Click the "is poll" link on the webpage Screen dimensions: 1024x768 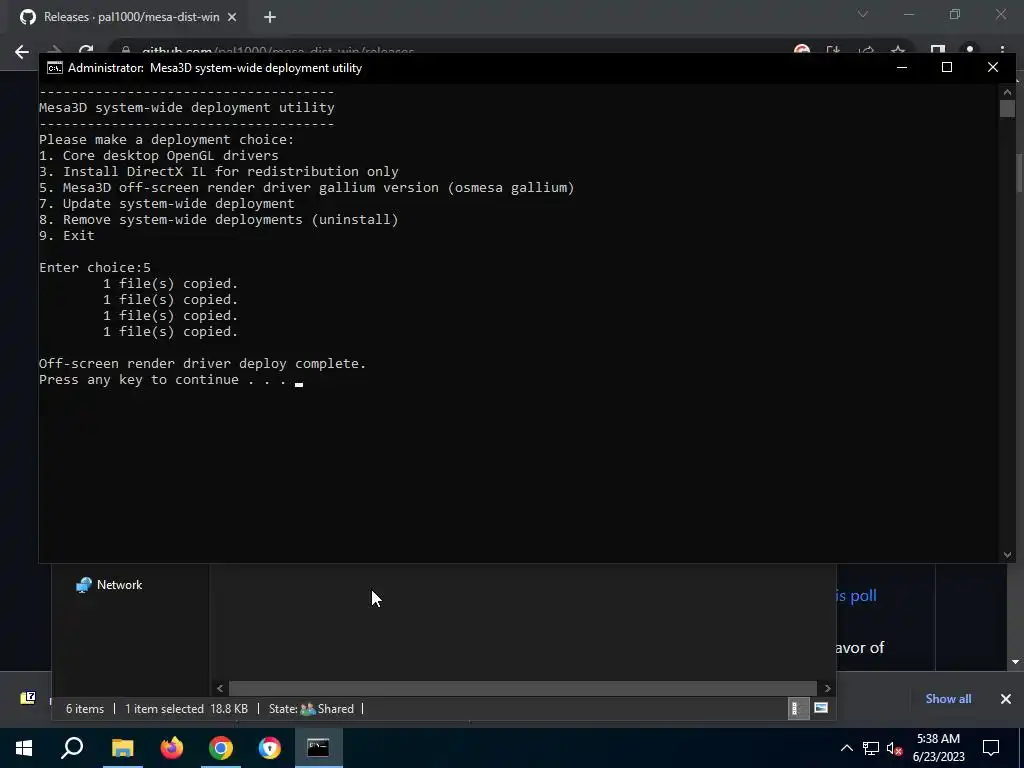point(856,596)
